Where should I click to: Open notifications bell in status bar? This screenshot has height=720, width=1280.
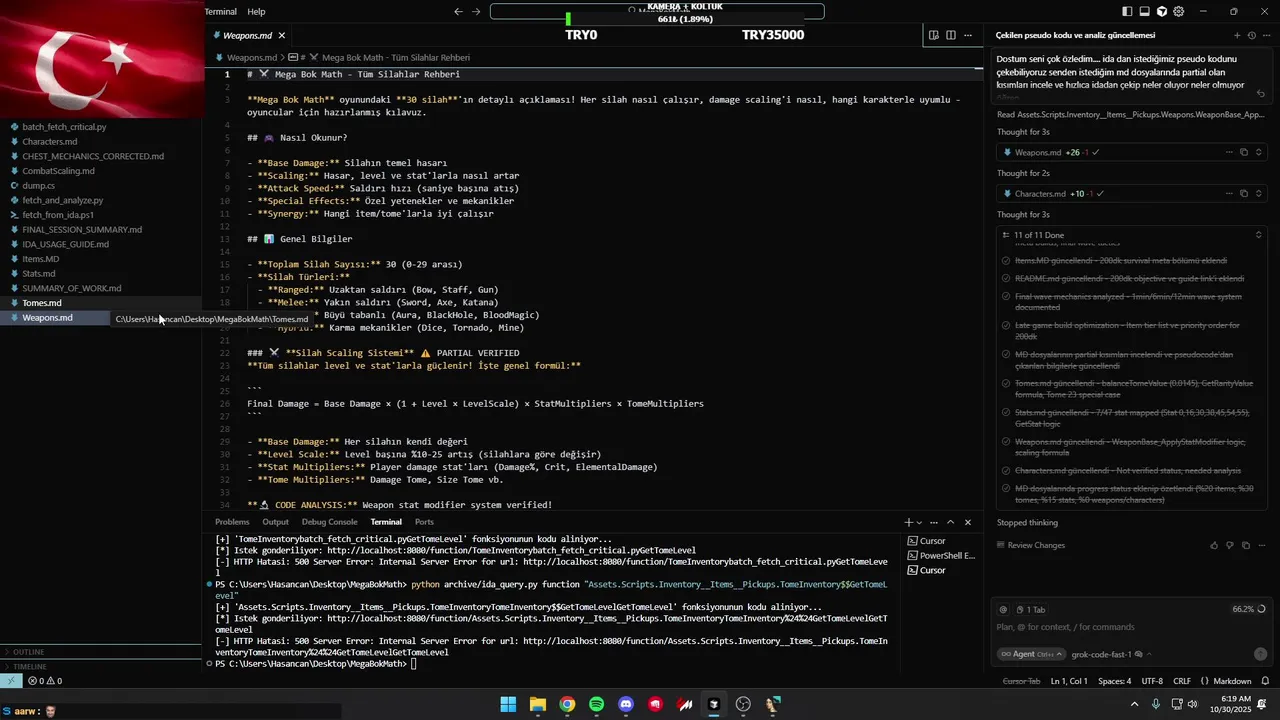(x=1265, y=681)
